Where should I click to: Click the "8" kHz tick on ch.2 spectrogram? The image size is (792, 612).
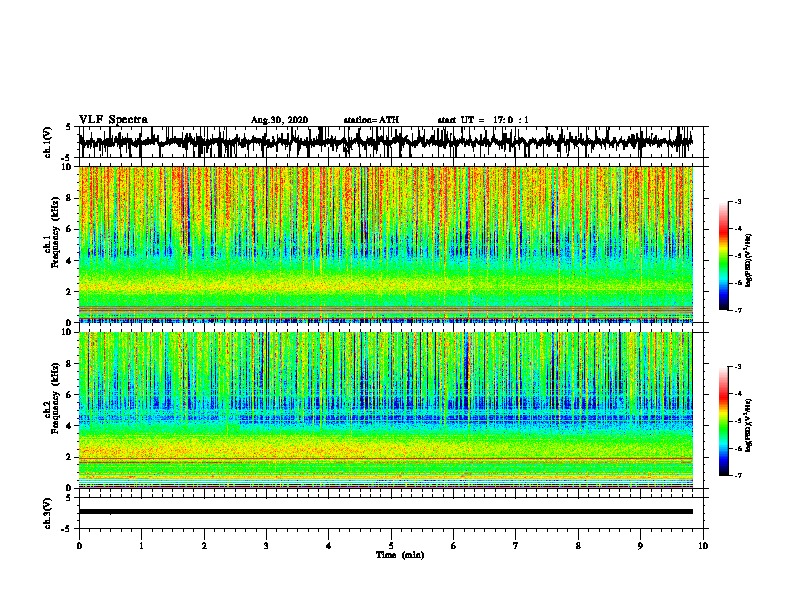70,364
